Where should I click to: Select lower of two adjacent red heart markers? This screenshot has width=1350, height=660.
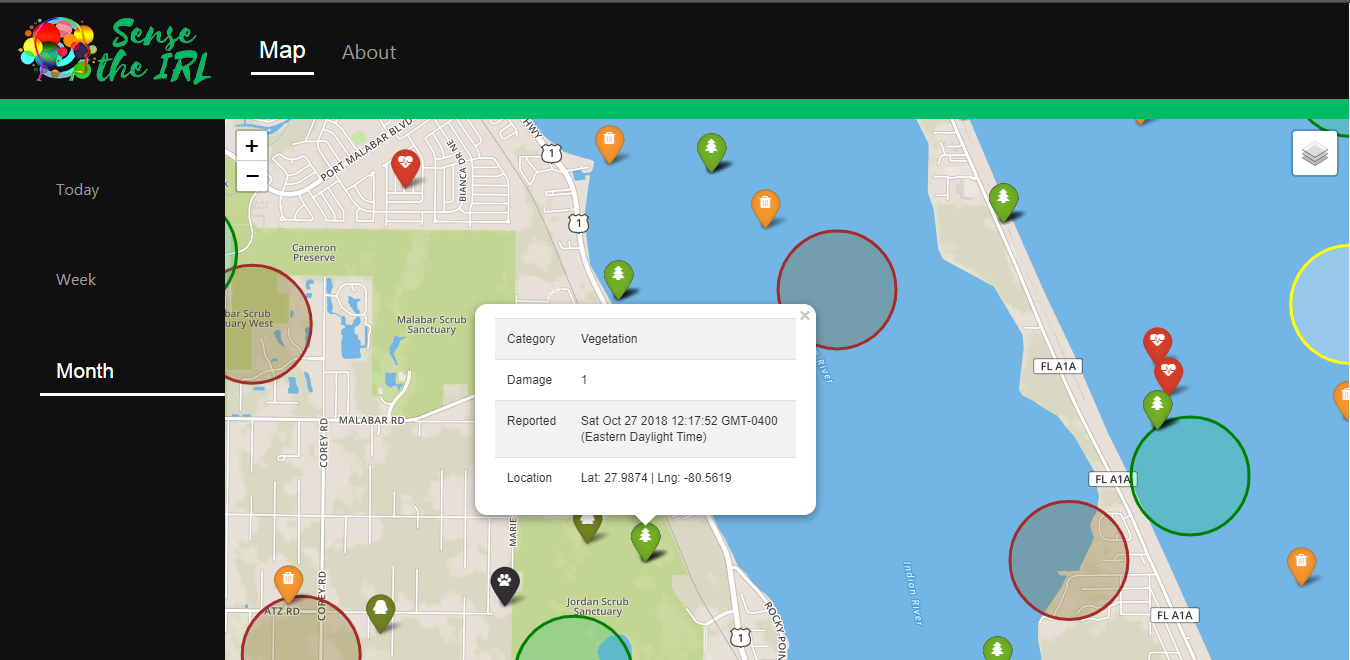click(x=1168, y=376)
